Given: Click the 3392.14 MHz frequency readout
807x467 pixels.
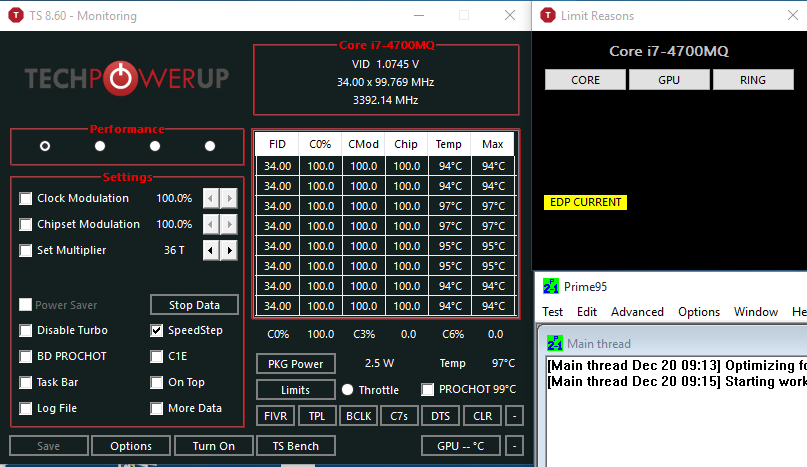Looking at the screenshot, I should point(385,100).
